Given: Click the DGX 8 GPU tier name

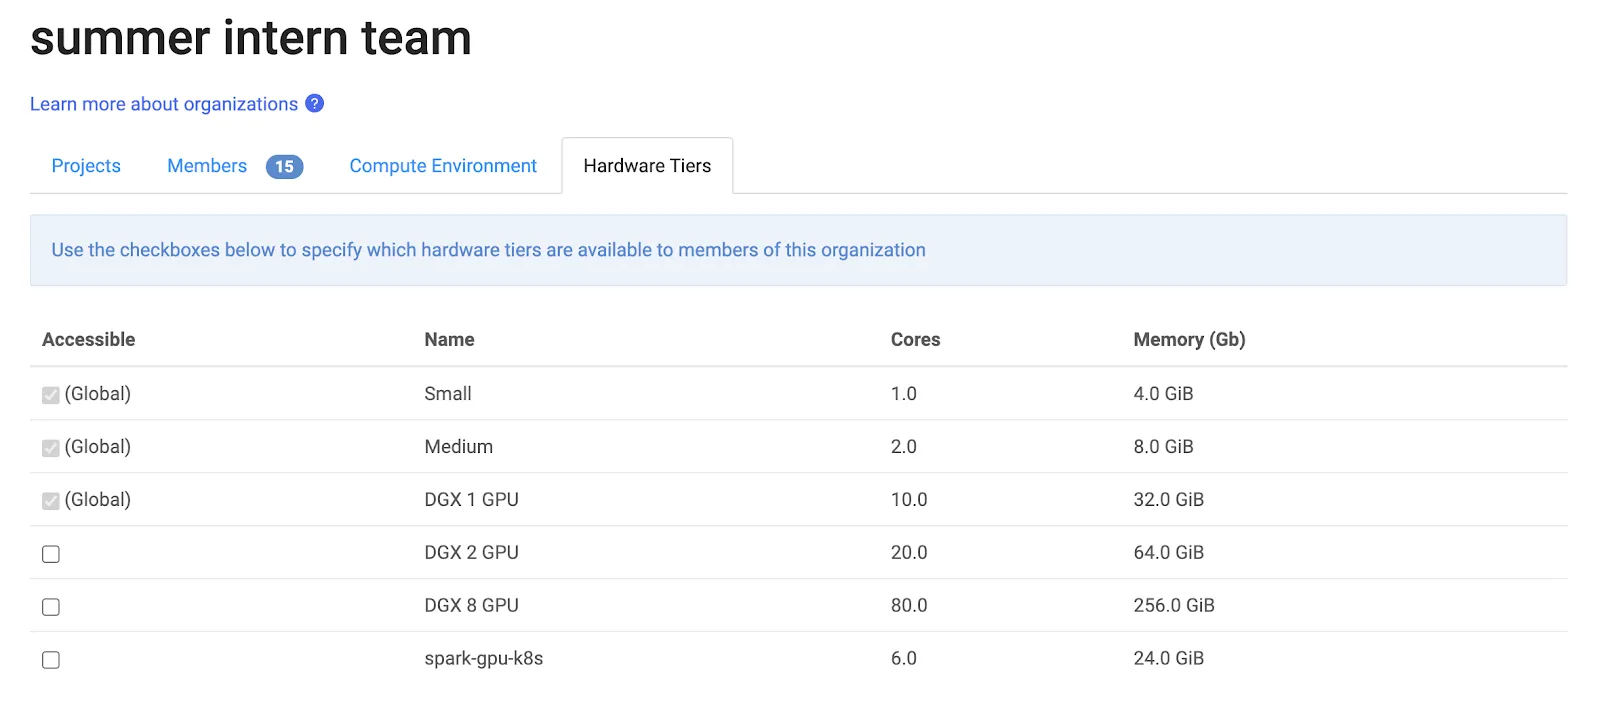Looking at the screenshot, I should point(471,605).
